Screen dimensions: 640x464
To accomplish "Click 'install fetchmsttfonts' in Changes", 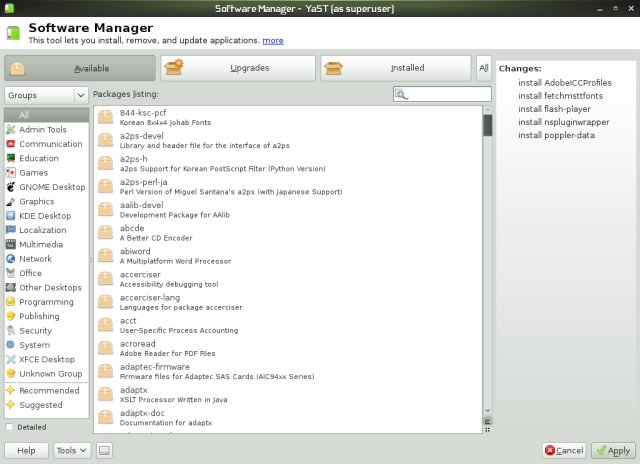I will click(560, 96).
